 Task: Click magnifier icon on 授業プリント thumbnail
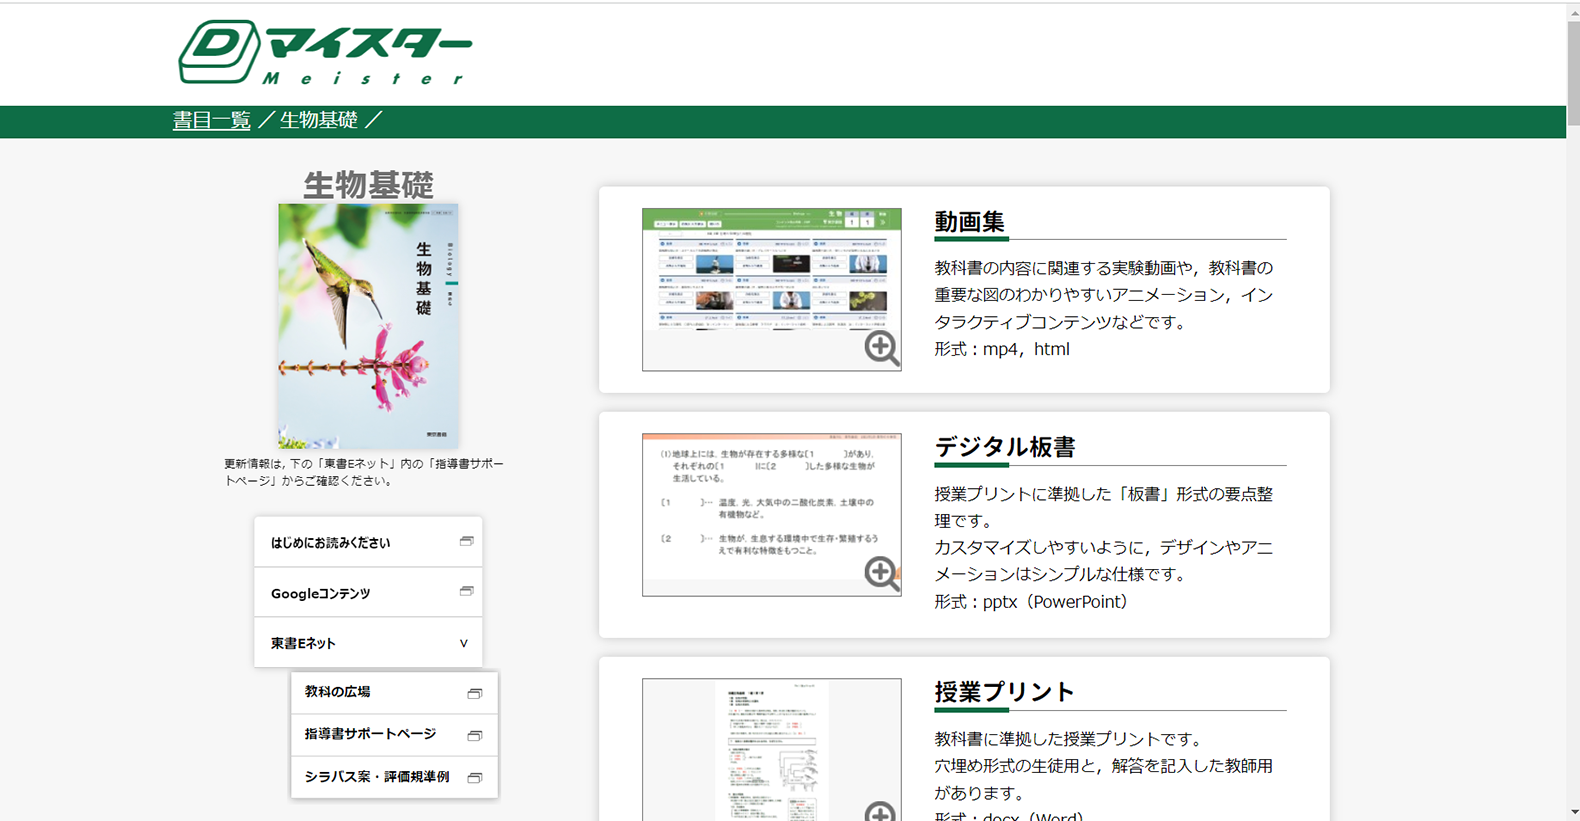coord(880,811)
